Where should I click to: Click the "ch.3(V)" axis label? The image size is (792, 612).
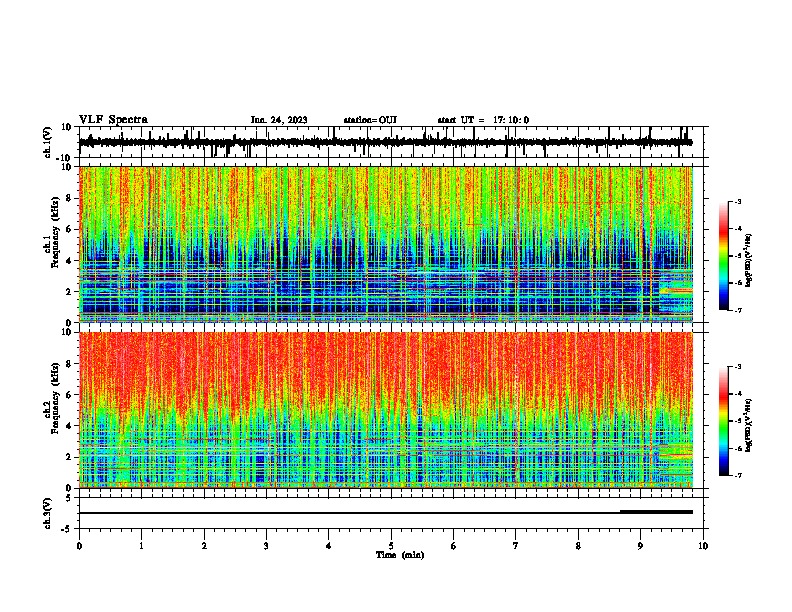coord(48,513)
